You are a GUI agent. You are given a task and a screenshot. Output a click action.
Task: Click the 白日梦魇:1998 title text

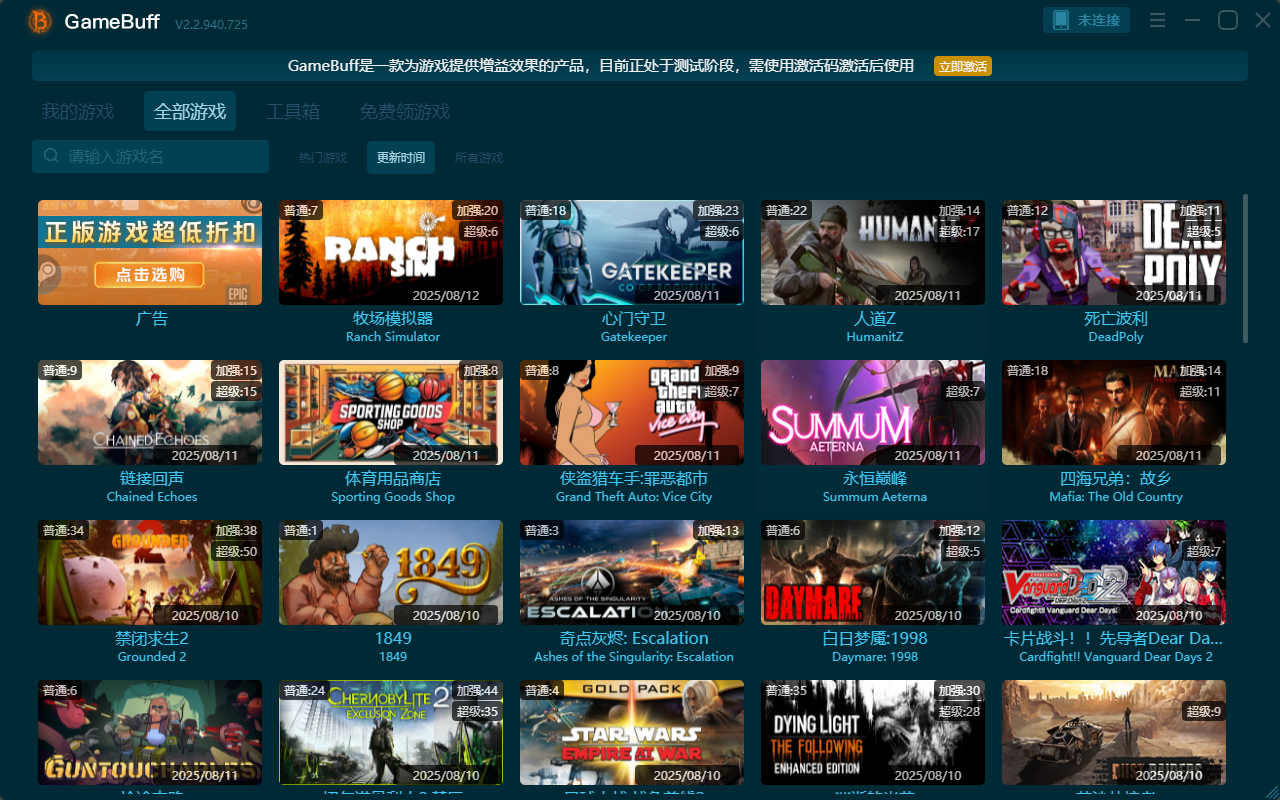pos(875,638)
